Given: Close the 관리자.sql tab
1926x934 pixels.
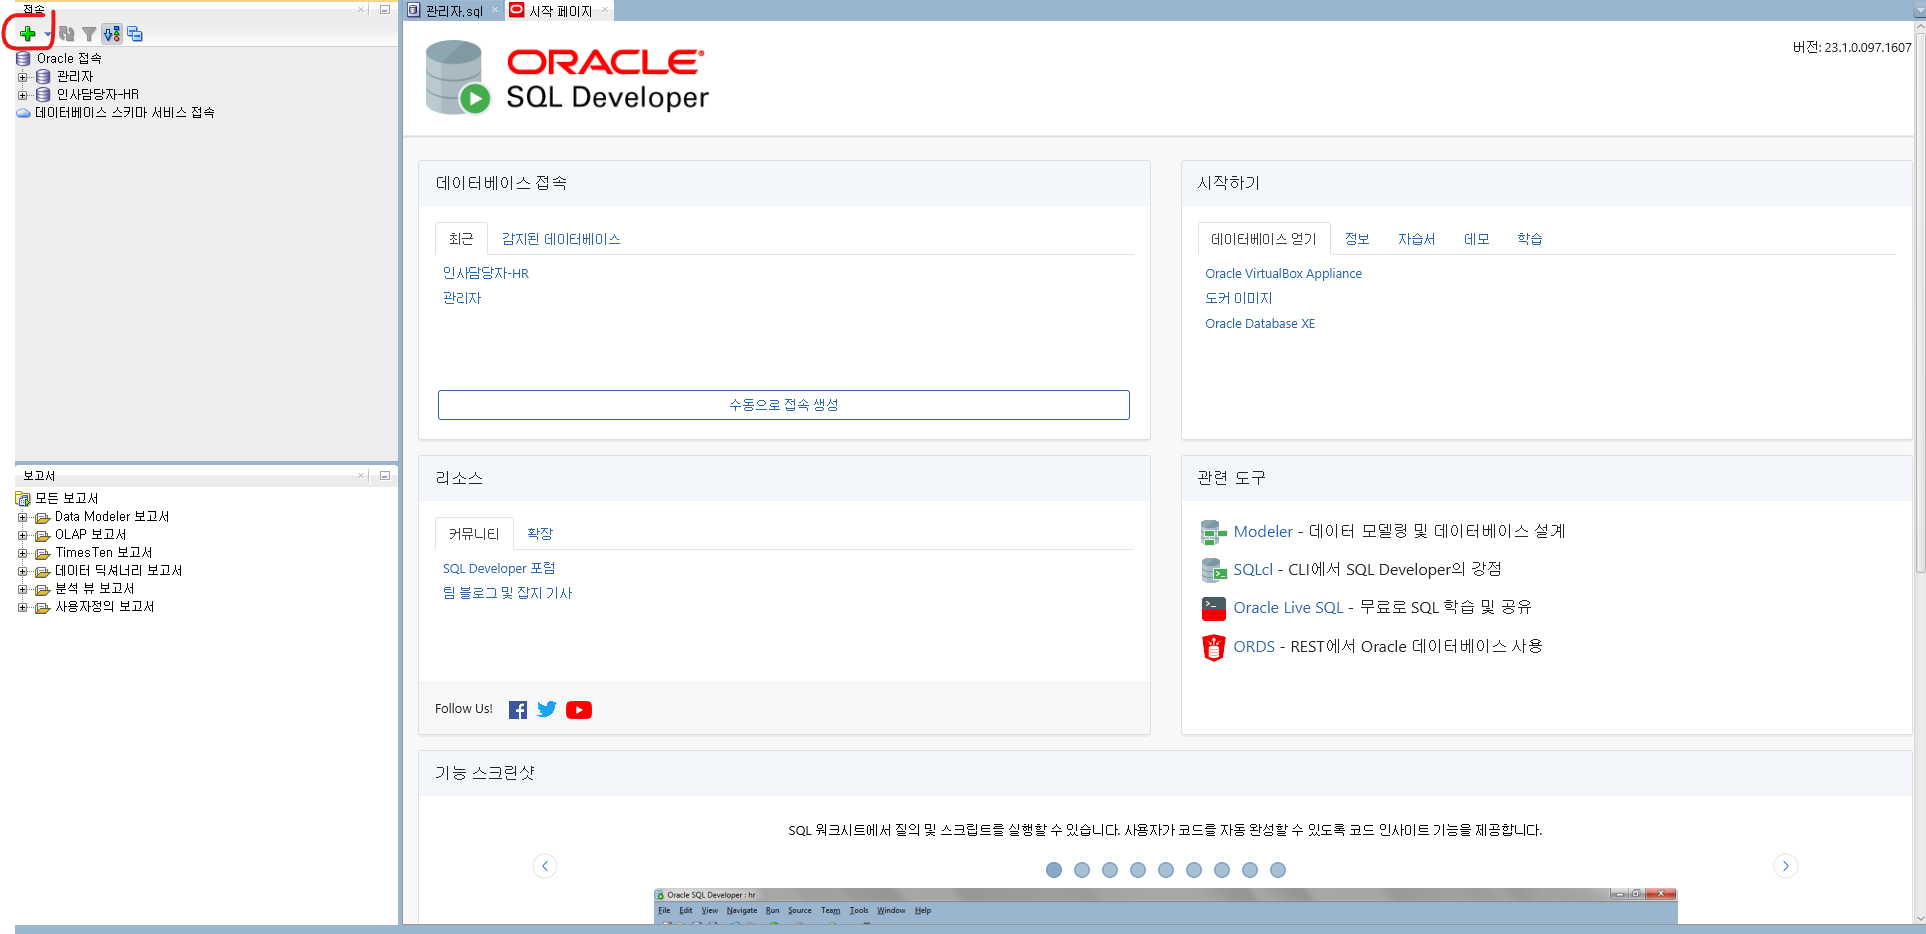Looking at the screenshot, I should pos(495,10).
